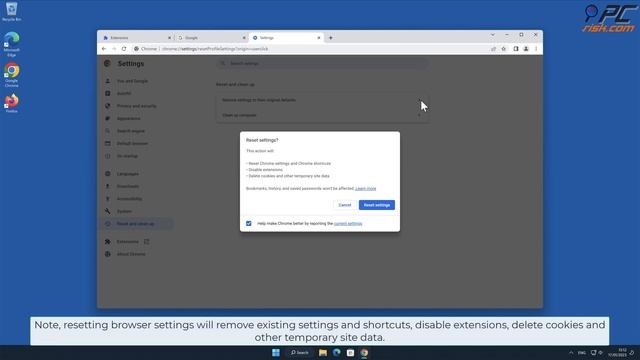Open Chrome three-dot menu

[536, 49]
